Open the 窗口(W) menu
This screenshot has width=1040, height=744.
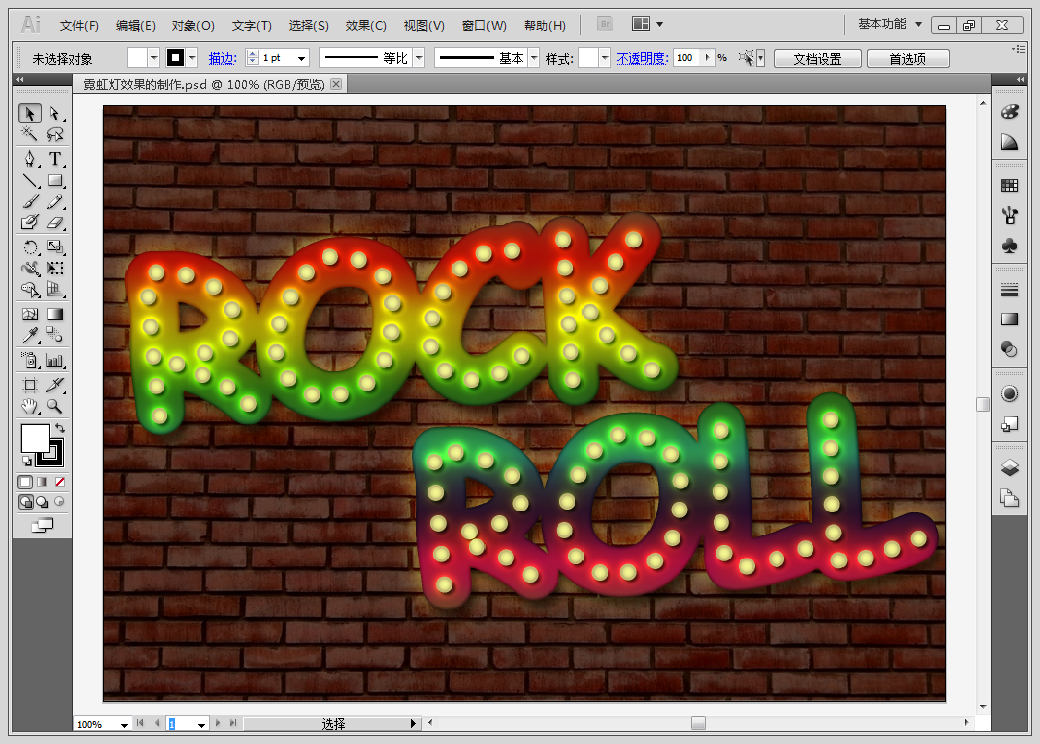[x=484, y=26]
